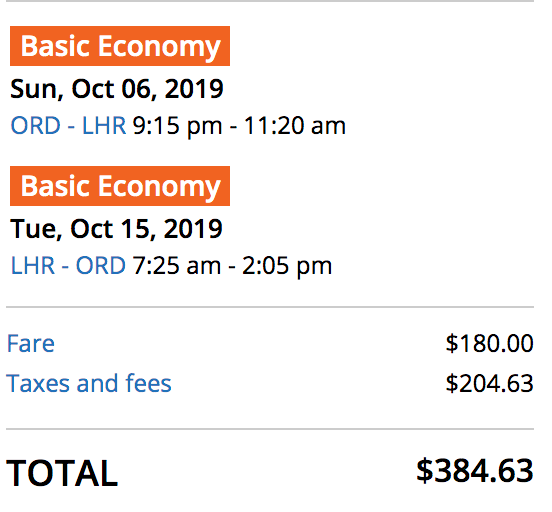Click the $384.63 total price
Viewport: 552px width, 512px height.
coord(475,471)
